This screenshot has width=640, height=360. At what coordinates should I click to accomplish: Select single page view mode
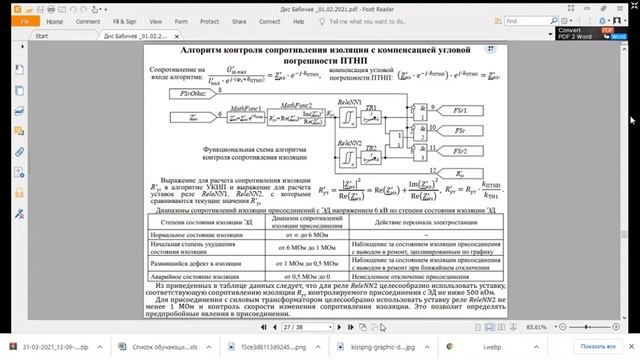(x=478, y=327)
